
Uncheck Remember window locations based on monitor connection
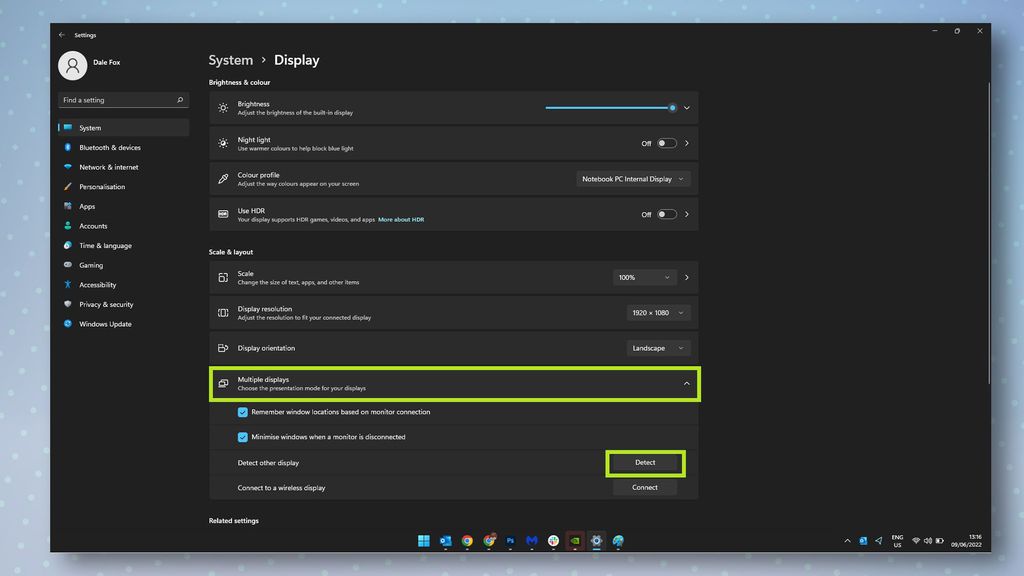[x=242, y=411]
